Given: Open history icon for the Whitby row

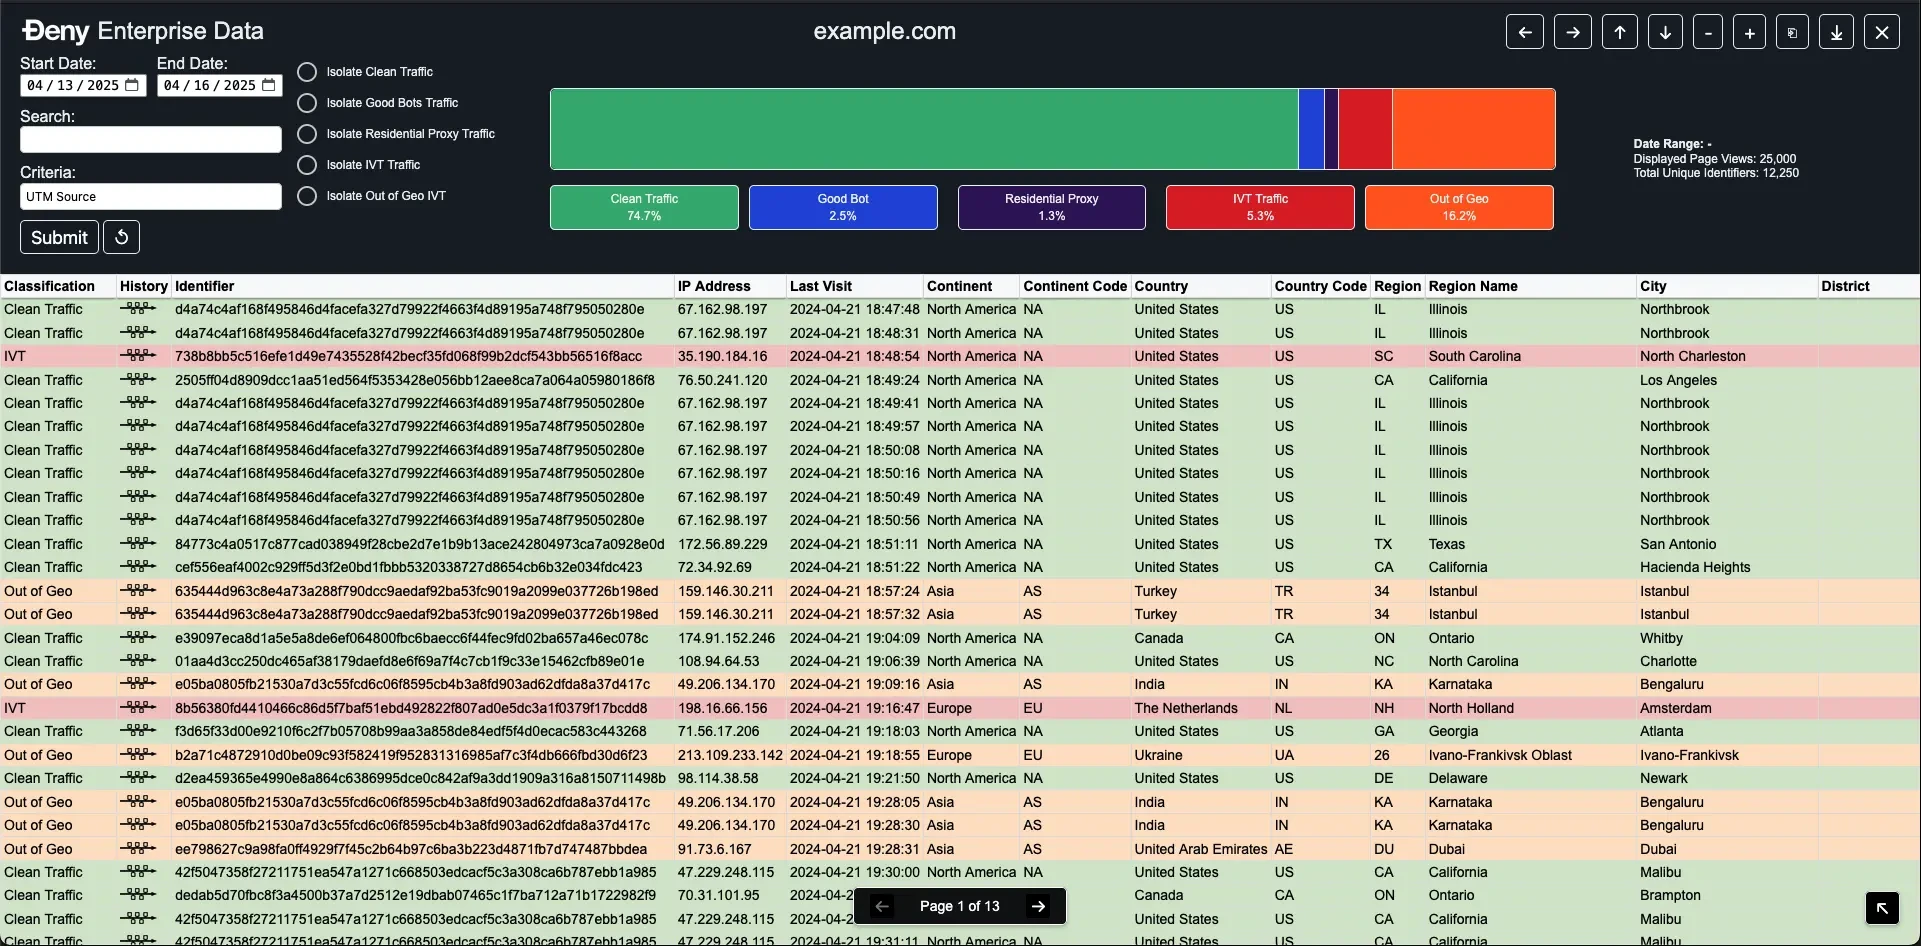Looking at the screenshot, I should click(138, 638).
